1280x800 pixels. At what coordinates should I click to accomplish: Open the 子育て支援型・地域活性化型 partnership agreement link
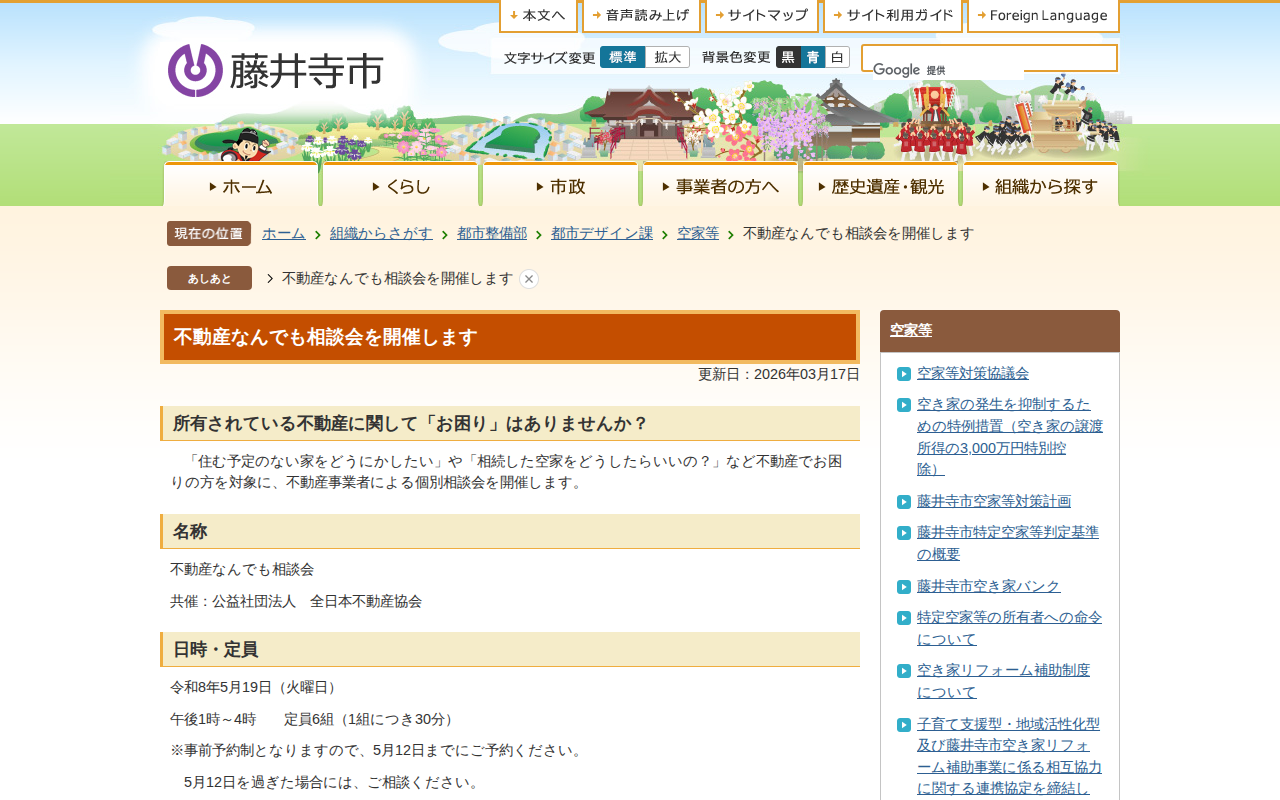(1010, 756)
